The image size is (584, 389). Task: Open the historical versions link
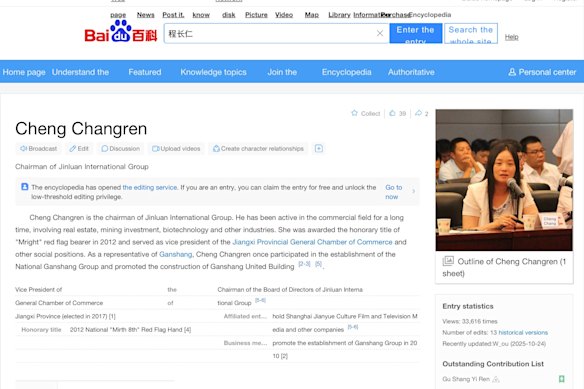point(523,332)
